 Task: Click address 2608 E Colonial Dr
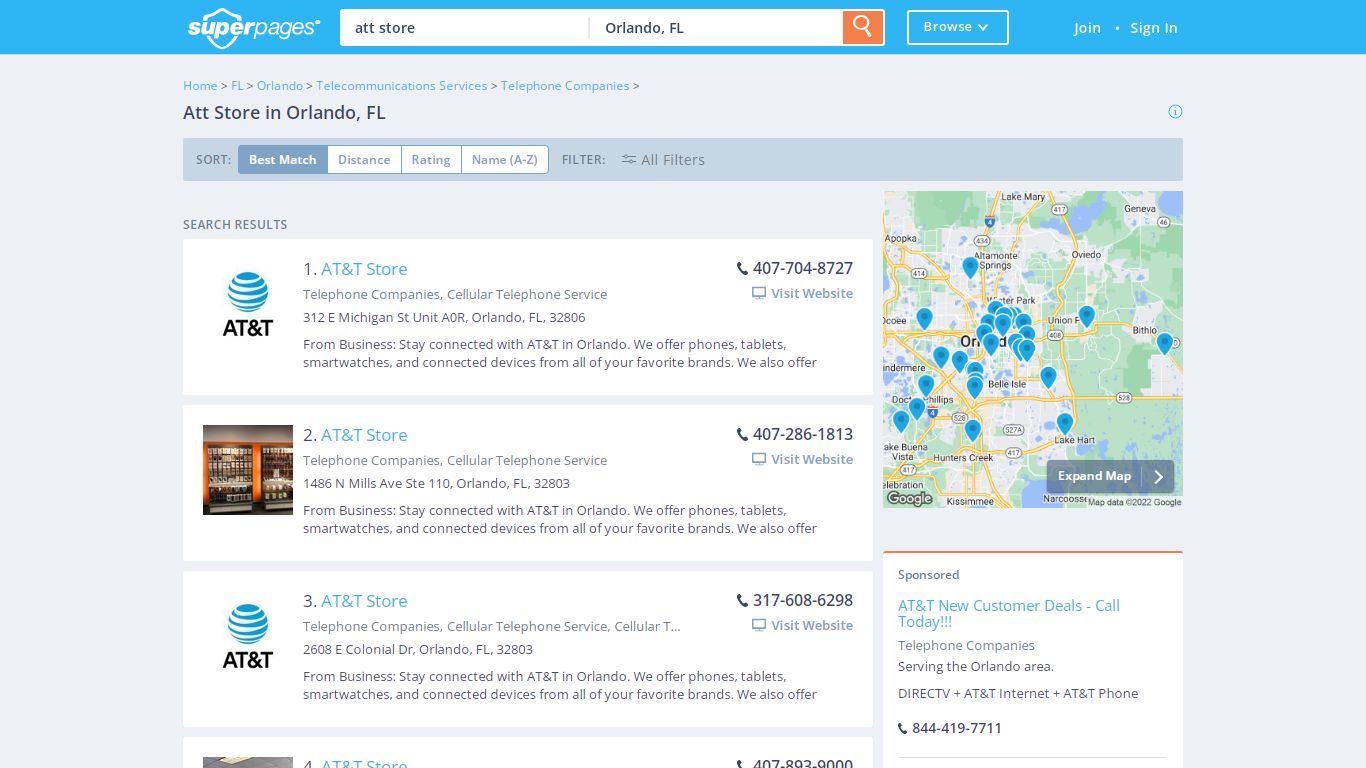coord(418,650)
